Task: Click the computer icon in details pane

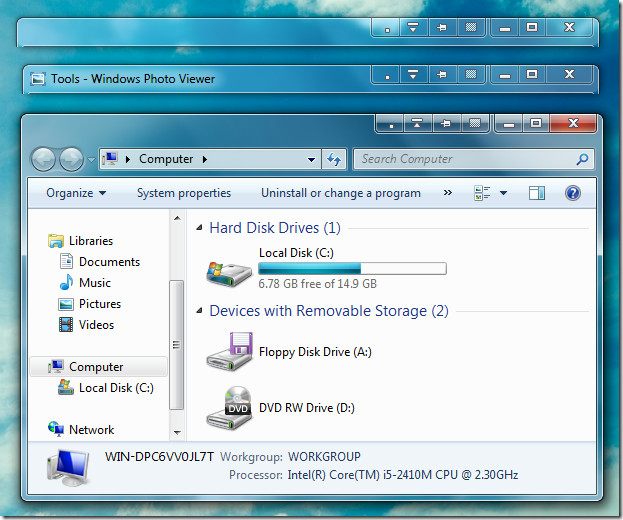Action: click(68, 468)
